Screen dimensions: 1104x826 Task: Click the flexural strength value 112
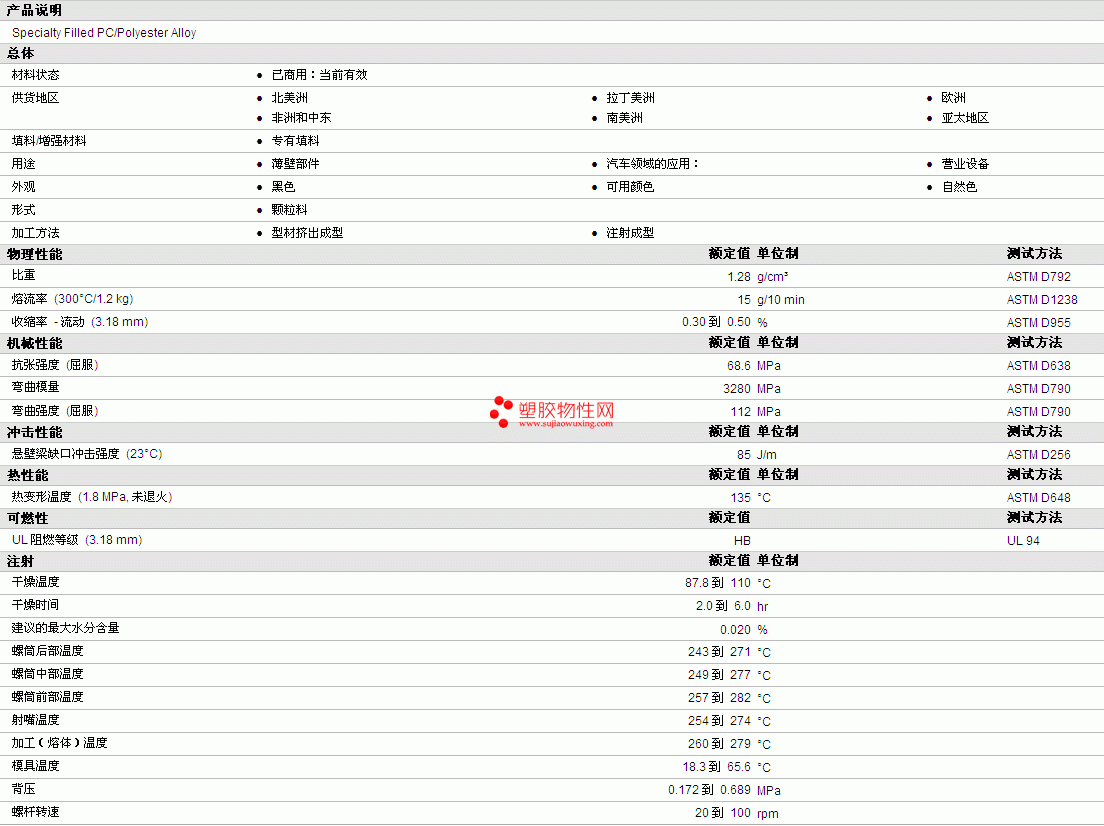pos(741,411)
